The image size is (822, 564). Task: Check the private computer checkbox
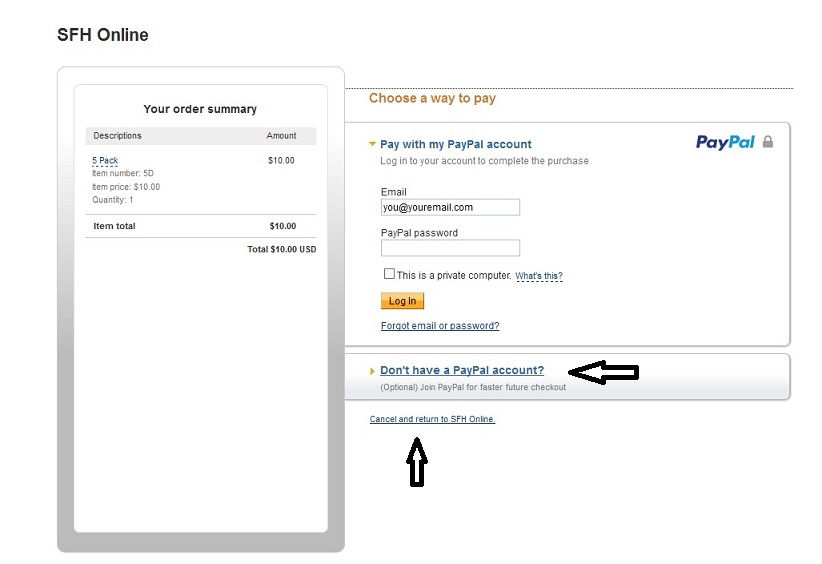389,274
